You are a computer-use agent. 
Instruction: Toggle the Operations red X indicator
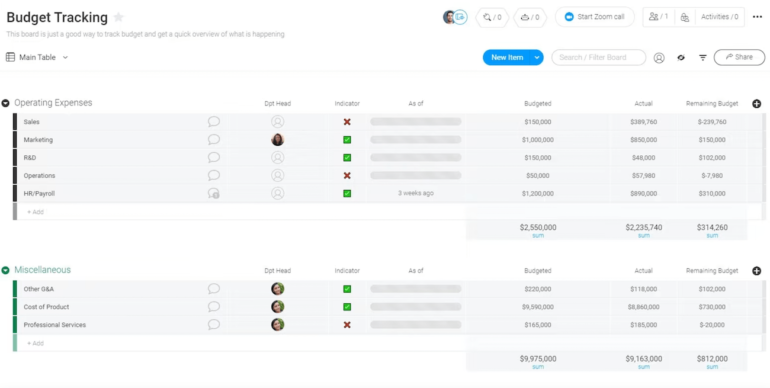347,176
